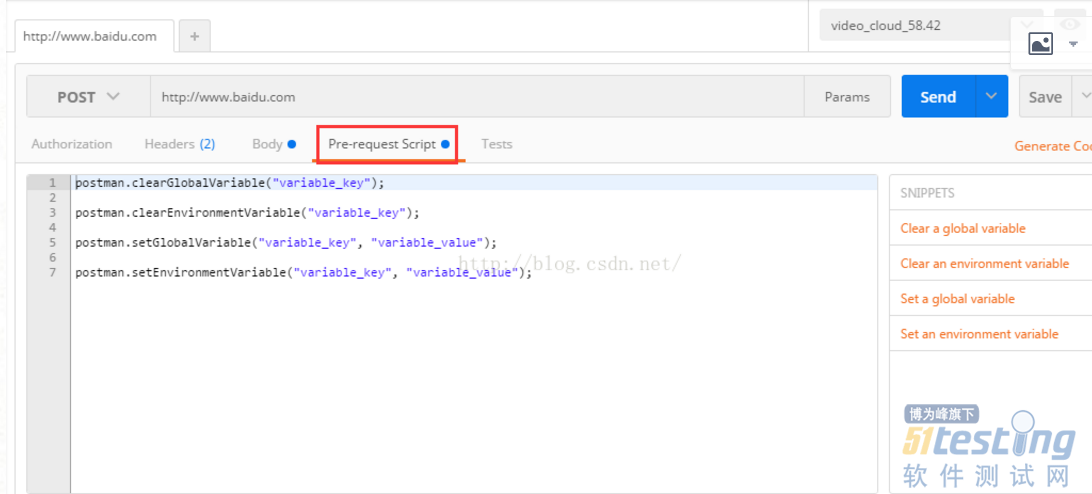Viewport: 1092px width, 494px height.
Task: Open the Params button
Action: [847, 97]
